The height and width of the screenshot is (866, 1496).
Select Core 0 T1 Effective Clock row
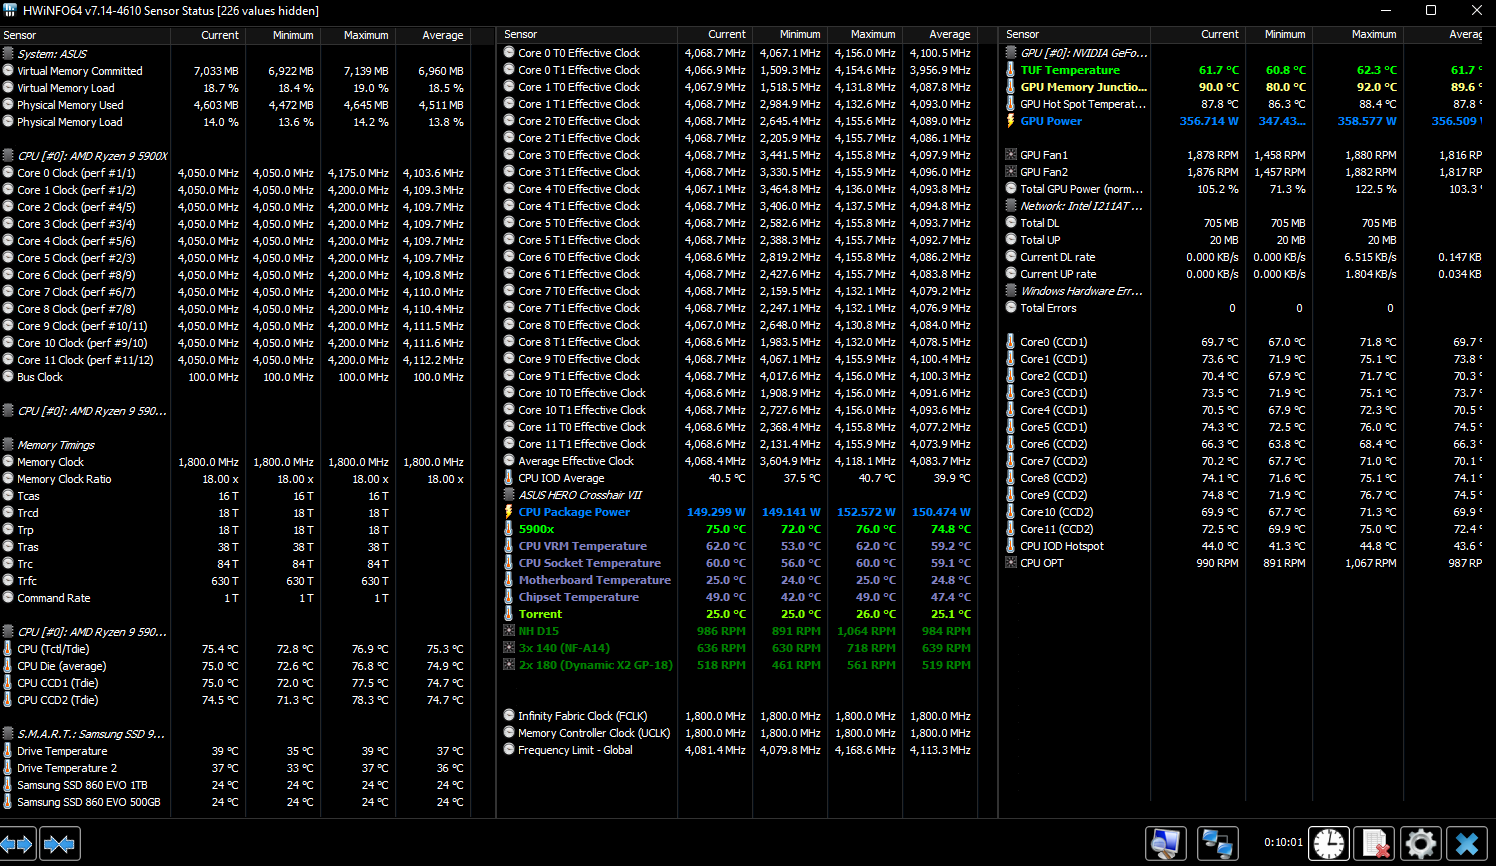click(738, 70)
